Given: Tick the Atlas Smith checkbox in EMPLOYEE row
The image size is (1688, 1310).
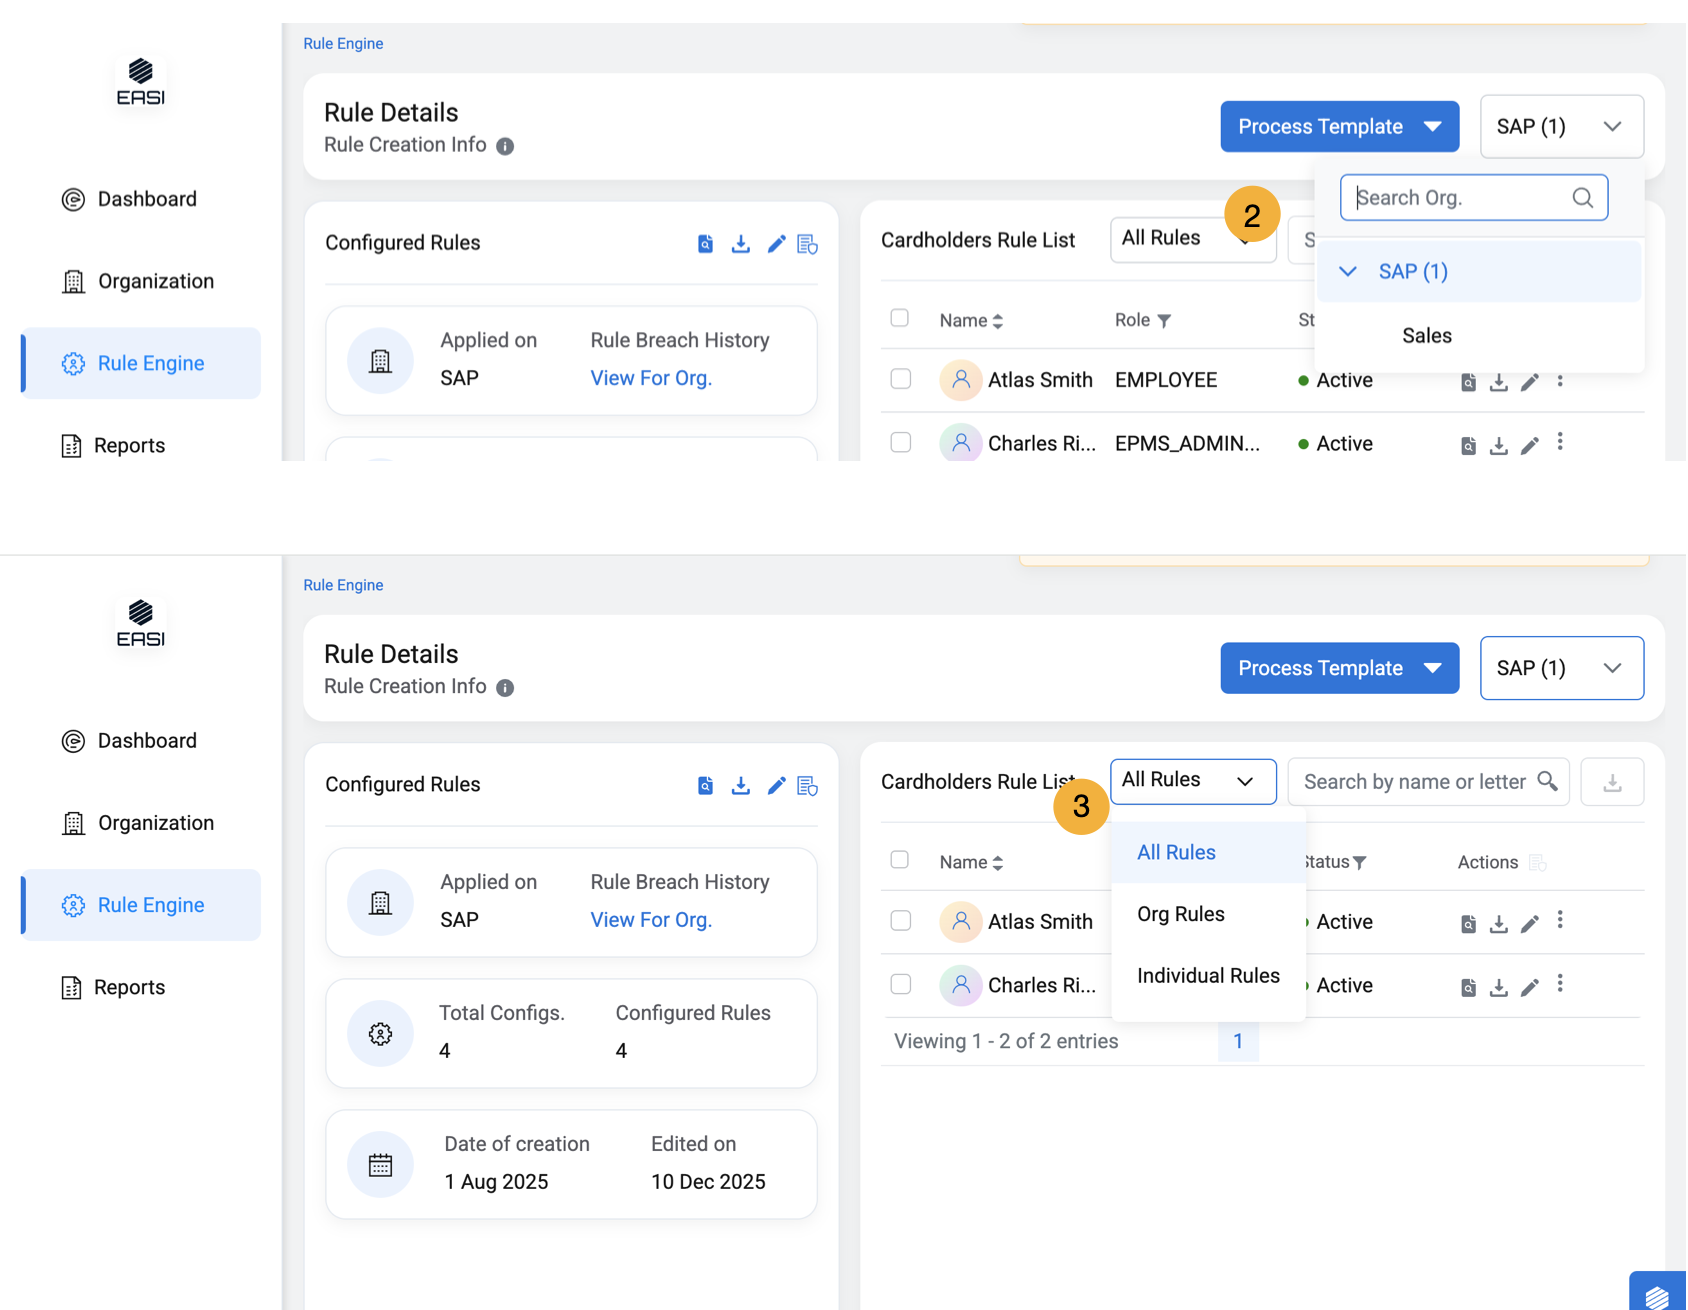Looking at the screenshot, I should coord(901,379).
